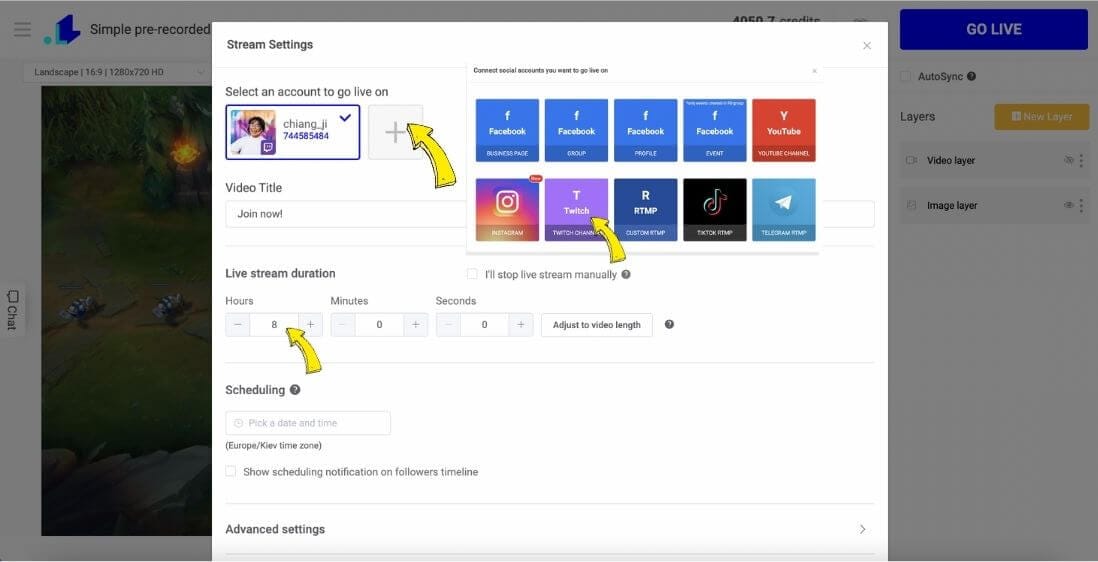Choose the Facebook Business Page tile
The height and width of the screenshot is (562, 1098).
click(x=507, y=130)
